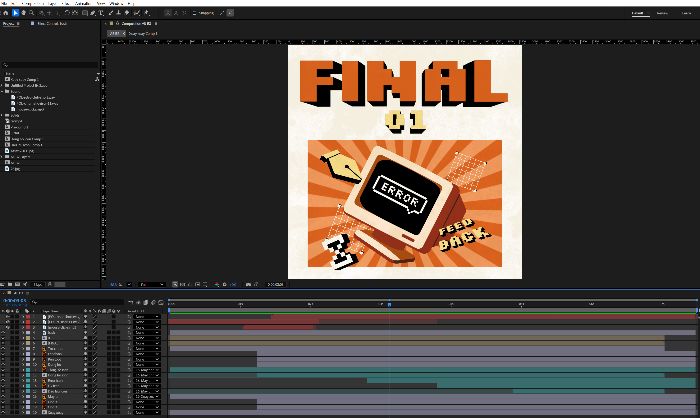
Task: Click the Composition viewer tab title
Action: point(136,23)
